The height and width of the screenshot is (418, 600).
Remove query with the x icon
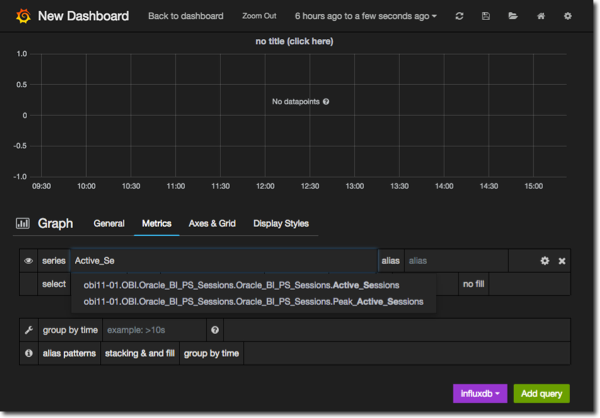tap(562, 261)
